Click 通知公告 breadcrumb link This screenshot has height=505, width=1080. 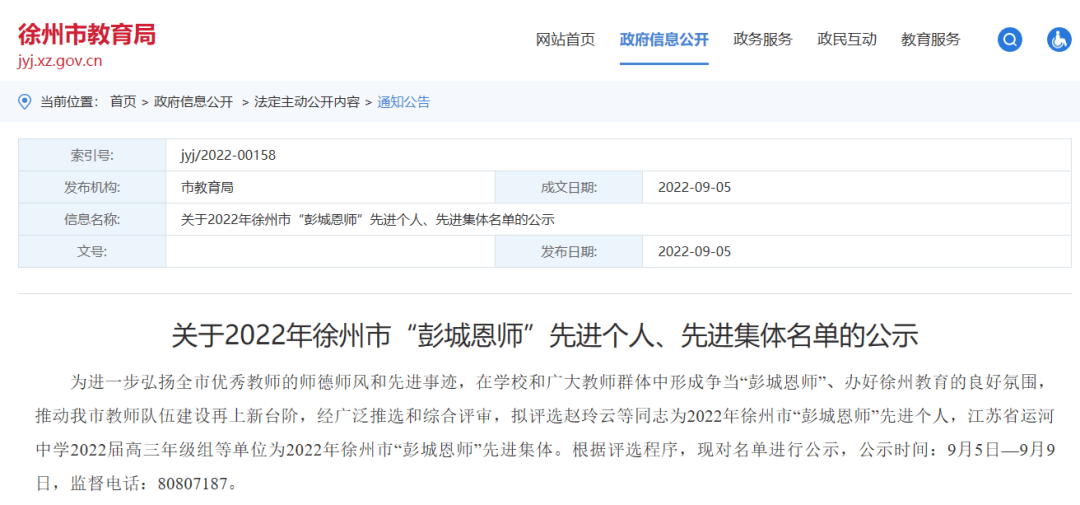coord(404,102)
